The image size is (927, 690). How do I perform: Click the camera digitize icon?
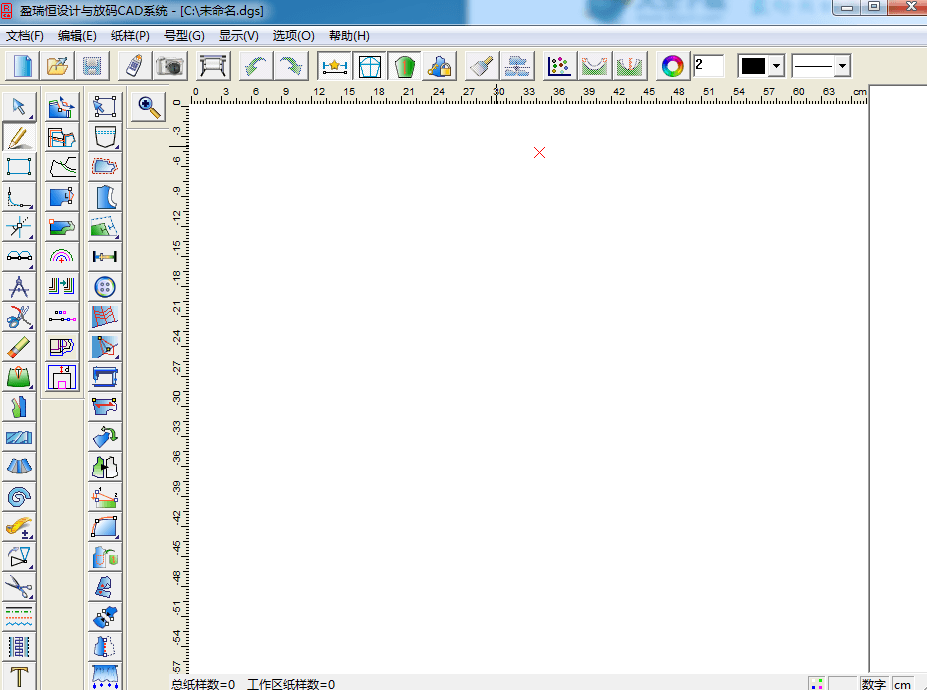click(170, 66)
